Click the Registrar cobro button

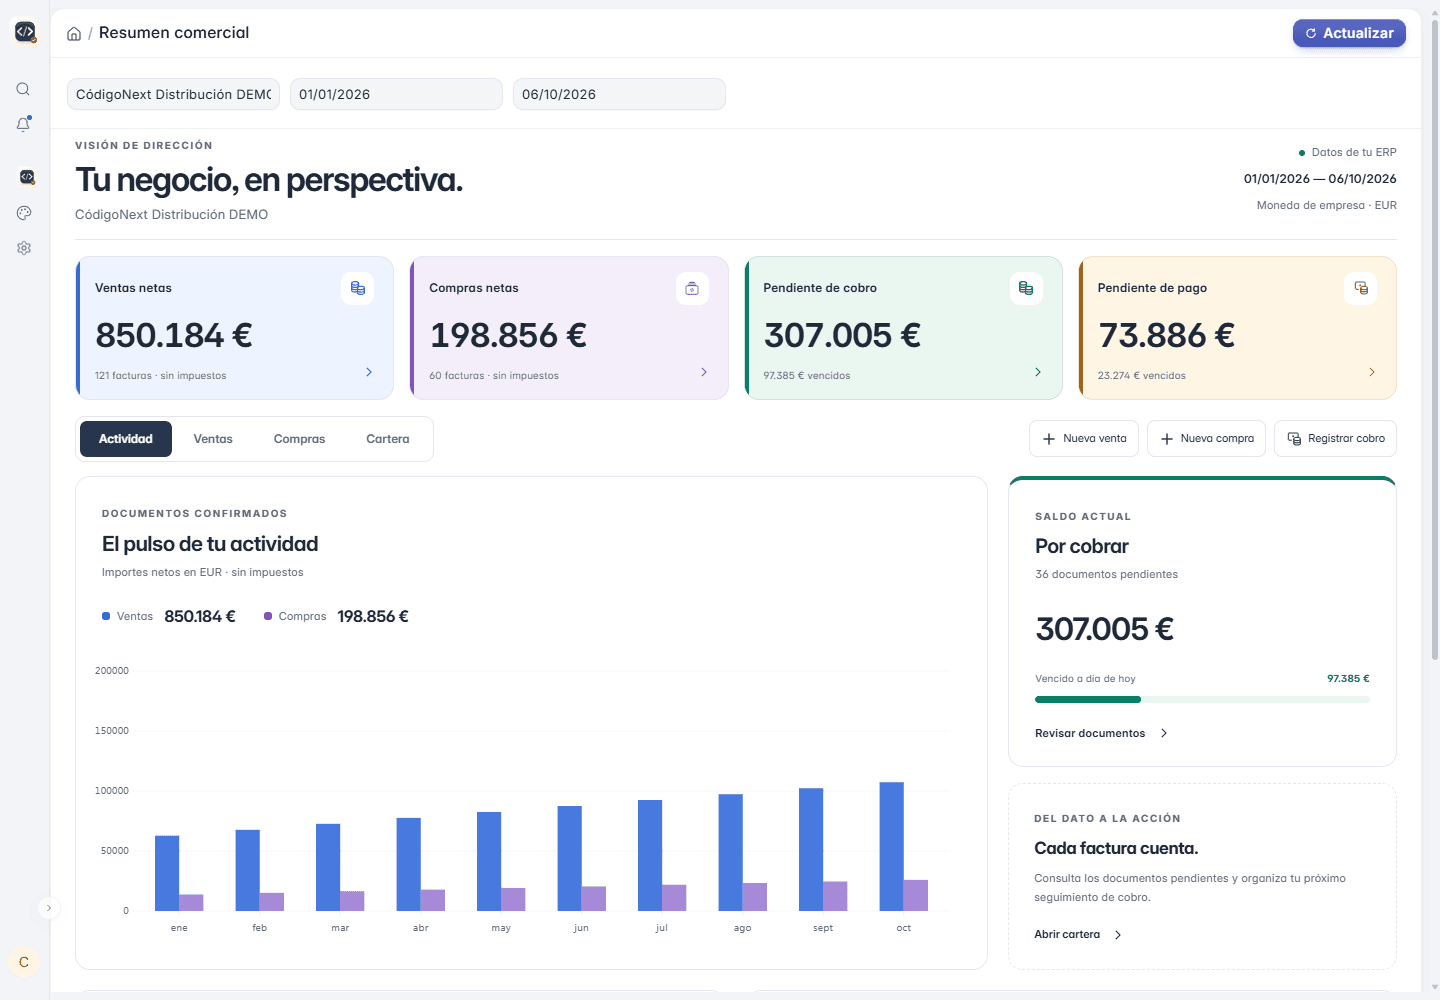pyautogui.click(x=1335, y=438)
